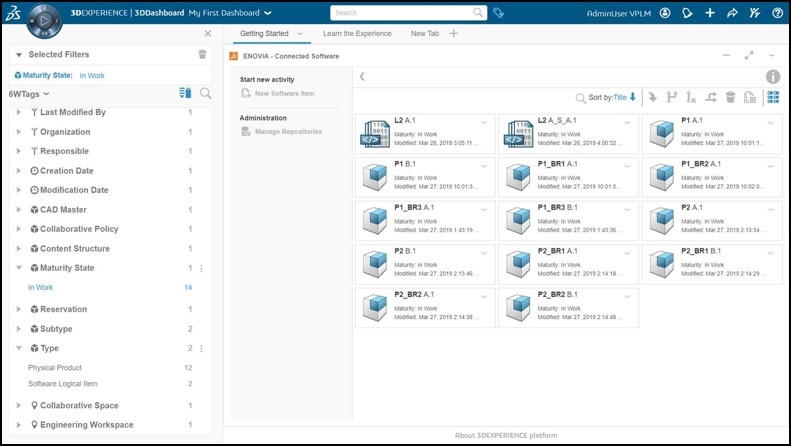Expand the Reservation tag
This screenshot has width=791, height=446.
click(x=19, y=309)
